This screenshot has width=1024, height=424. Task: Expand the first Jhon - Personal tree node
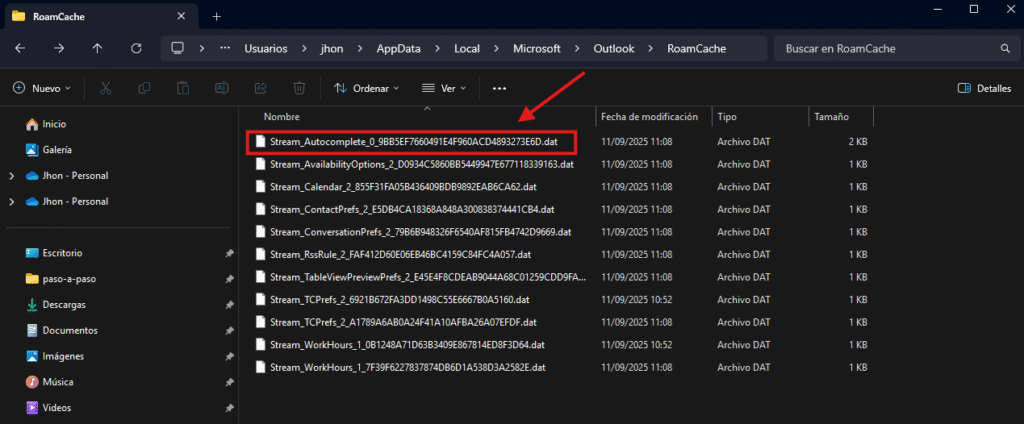(x=11, y=176)
